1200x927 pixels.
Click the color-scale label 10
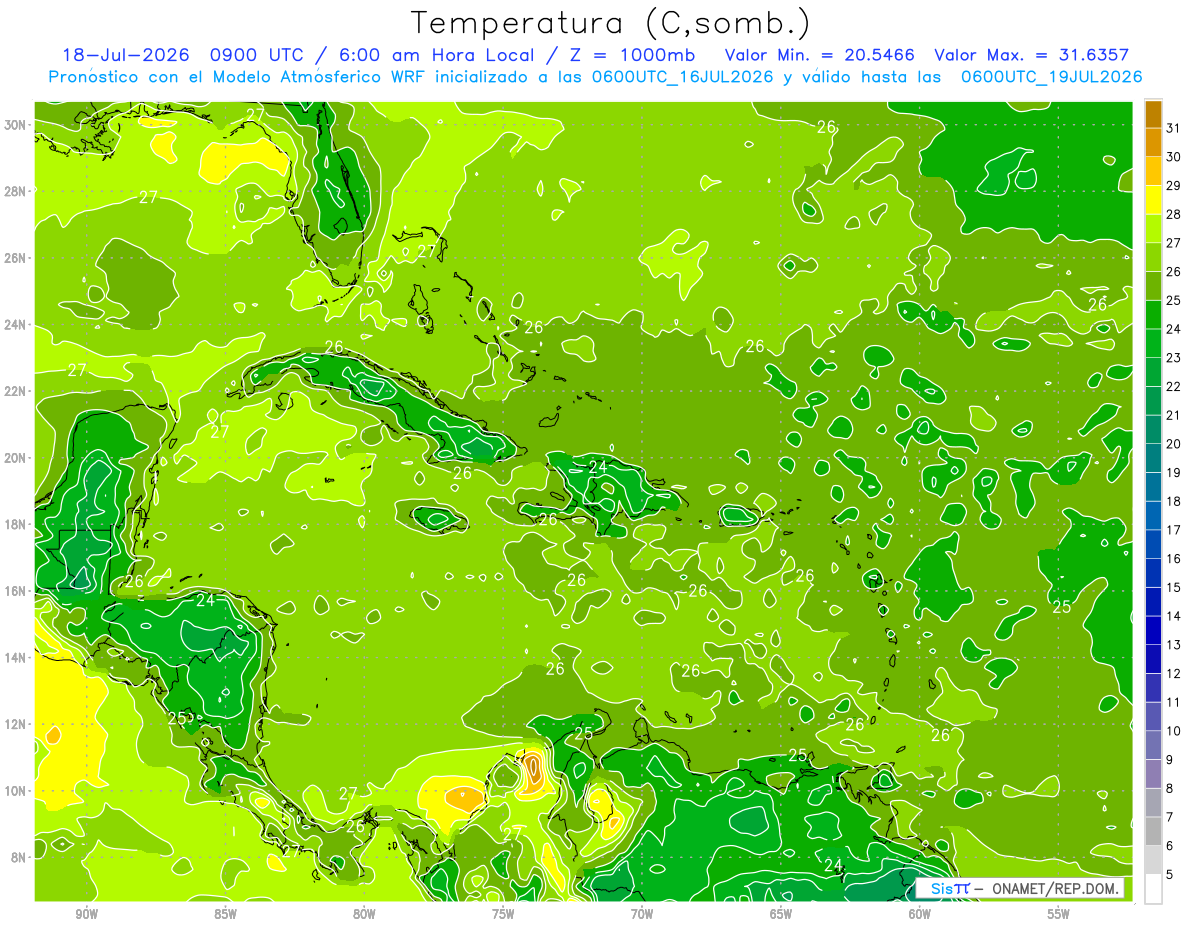[1173, 731]
